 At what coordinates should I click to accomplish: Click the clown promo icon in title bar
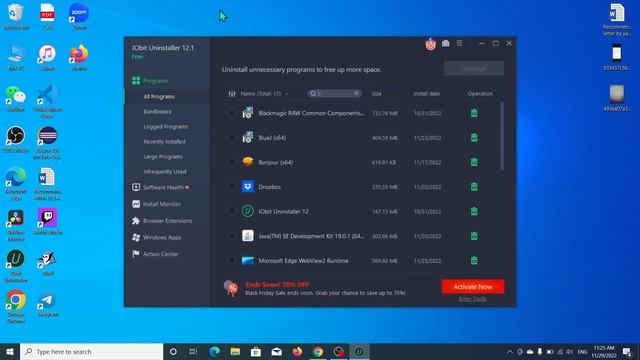430,44
